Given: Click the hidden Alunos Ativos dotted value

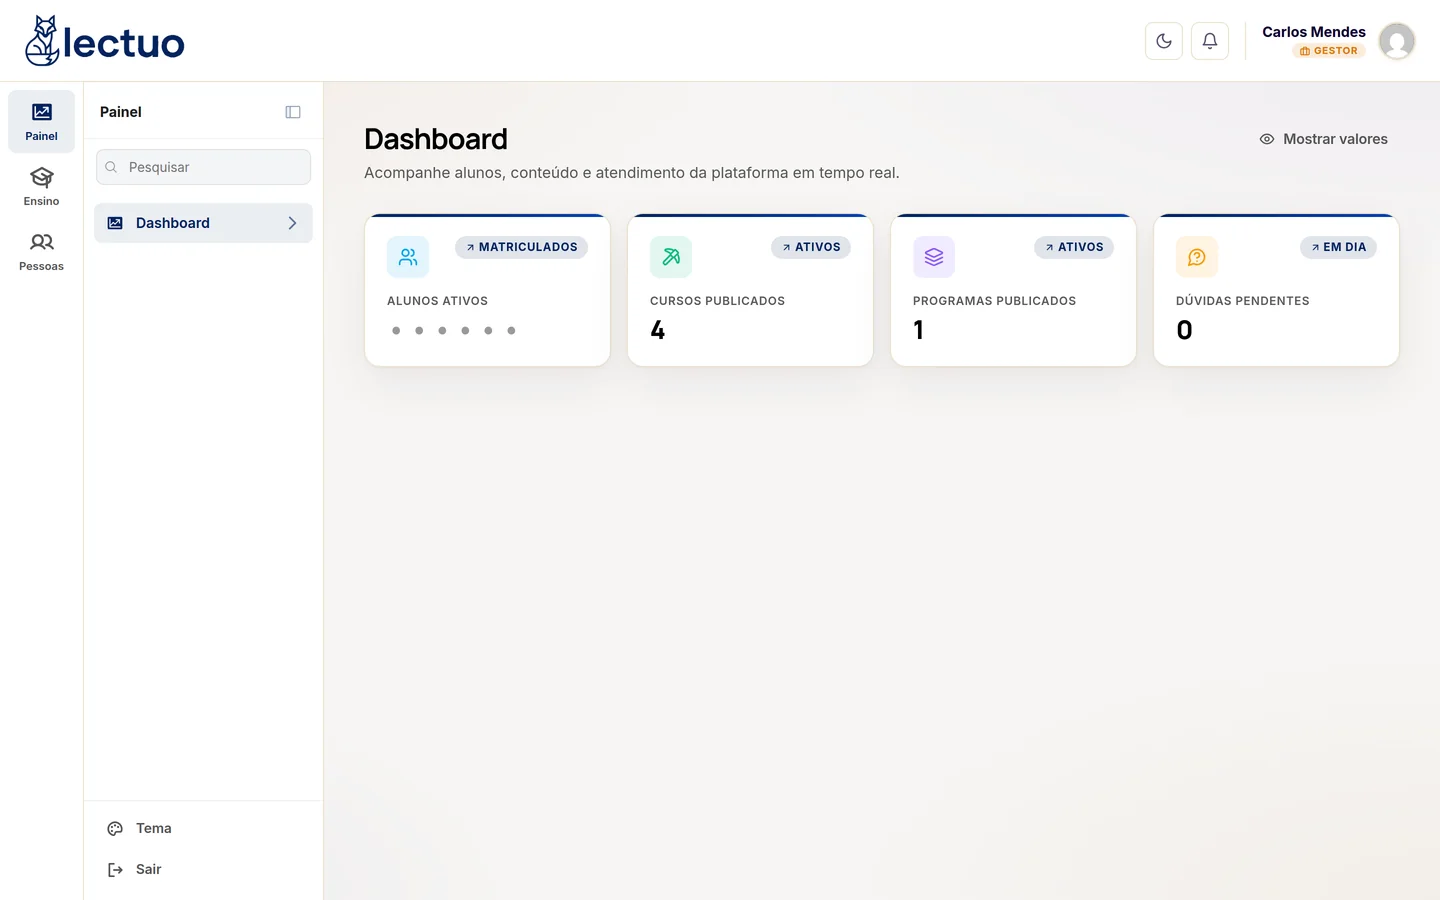Looking at the screenshot, I should tap(453, 330).
